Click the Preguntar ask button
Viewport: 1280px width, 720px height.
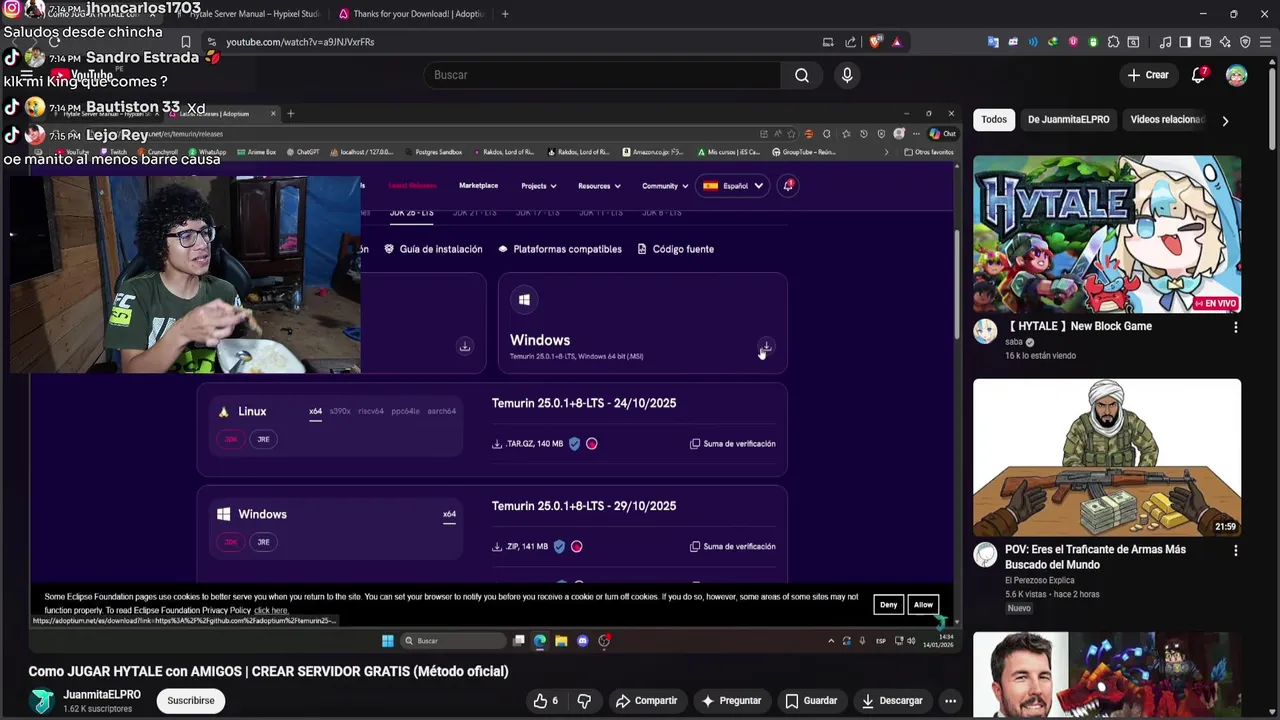731,701
